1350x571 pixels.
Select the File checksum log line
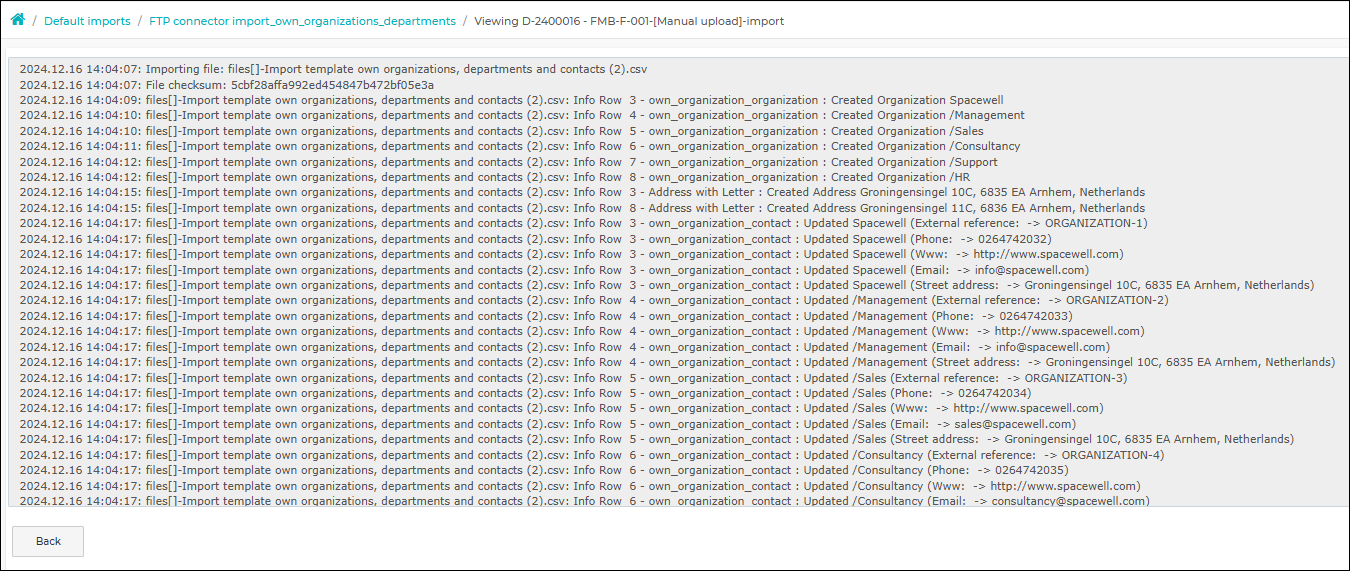(x=227, y=85)
